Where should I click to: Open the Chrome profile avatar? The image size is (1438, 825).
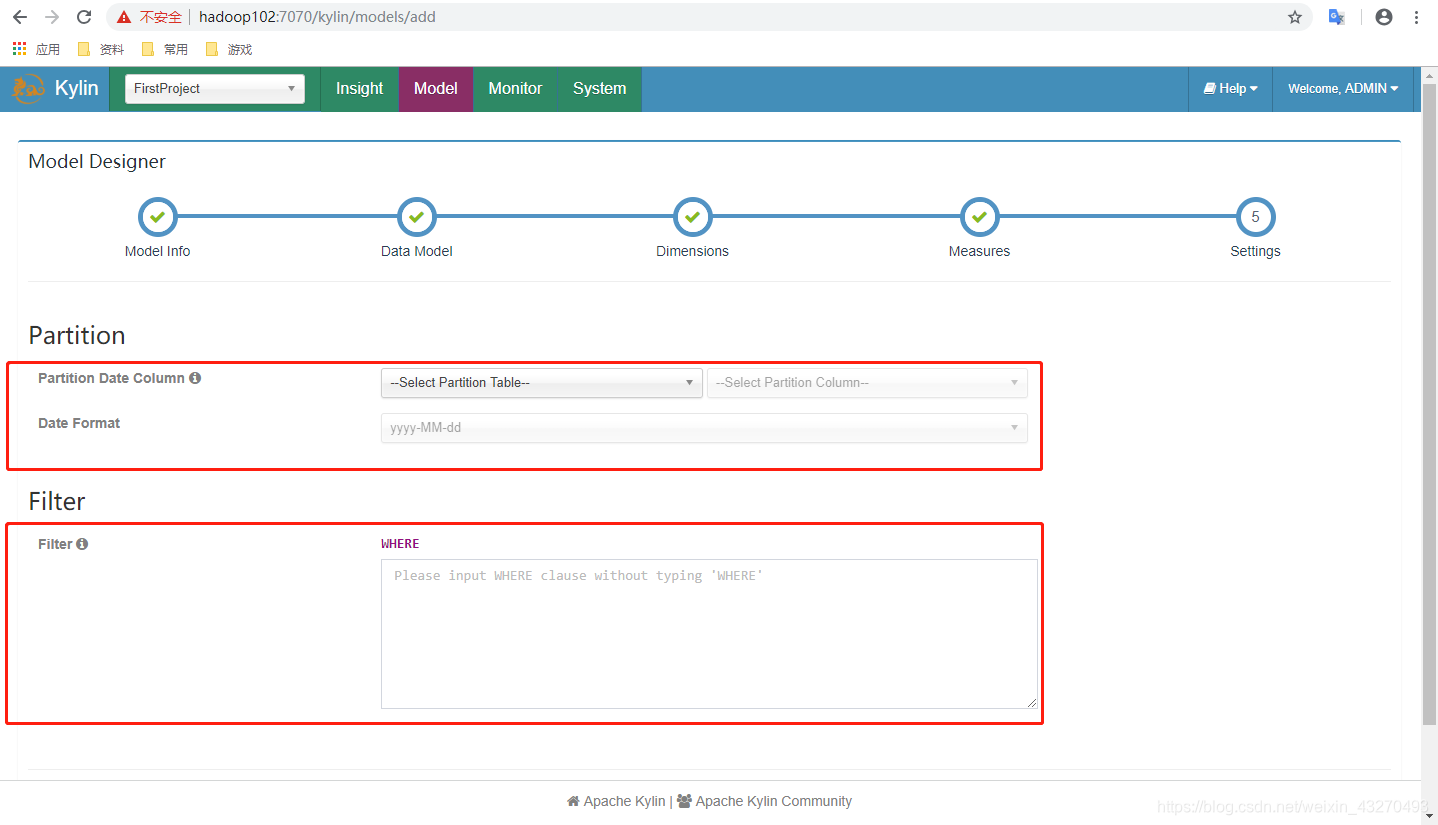click(x=1384, y=17)
